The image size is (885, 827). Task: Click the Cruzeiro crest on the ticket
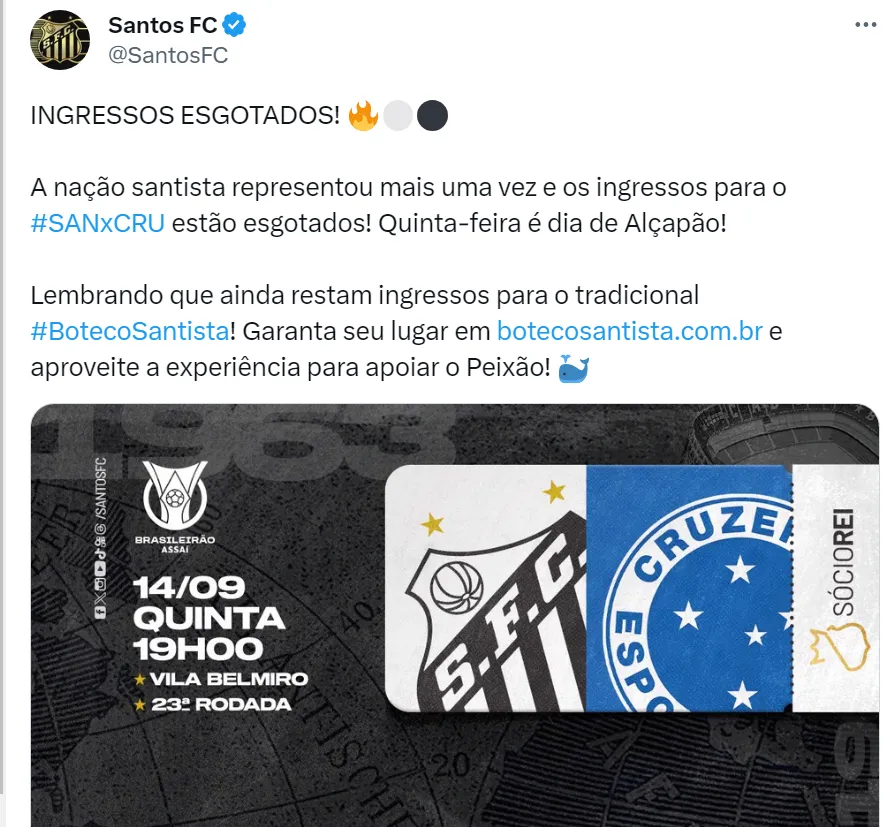click(x=700, y=601)
